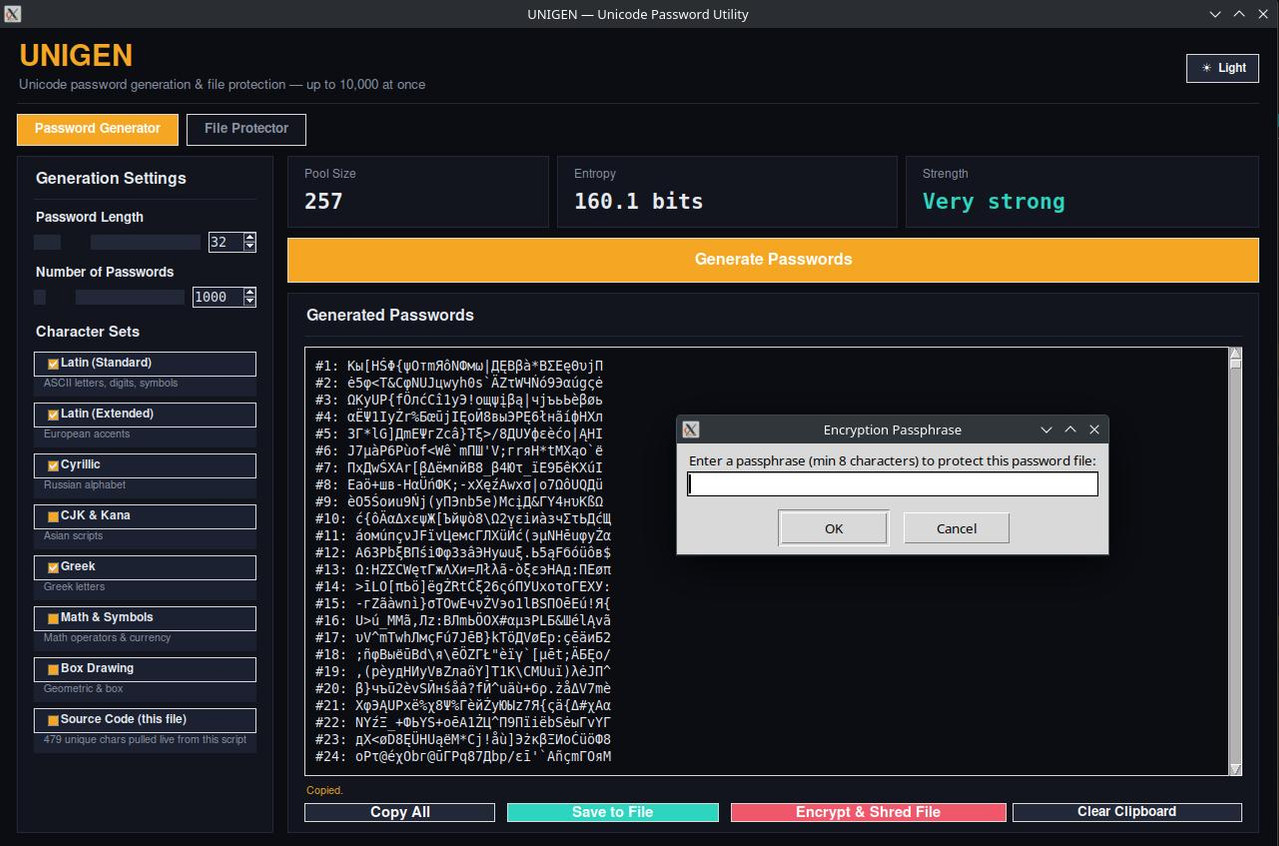The width and height of the screenshot is (1279, 846).
Task: Decrease Password Length with spinner down arrow
Action: (x=250, y=247)
